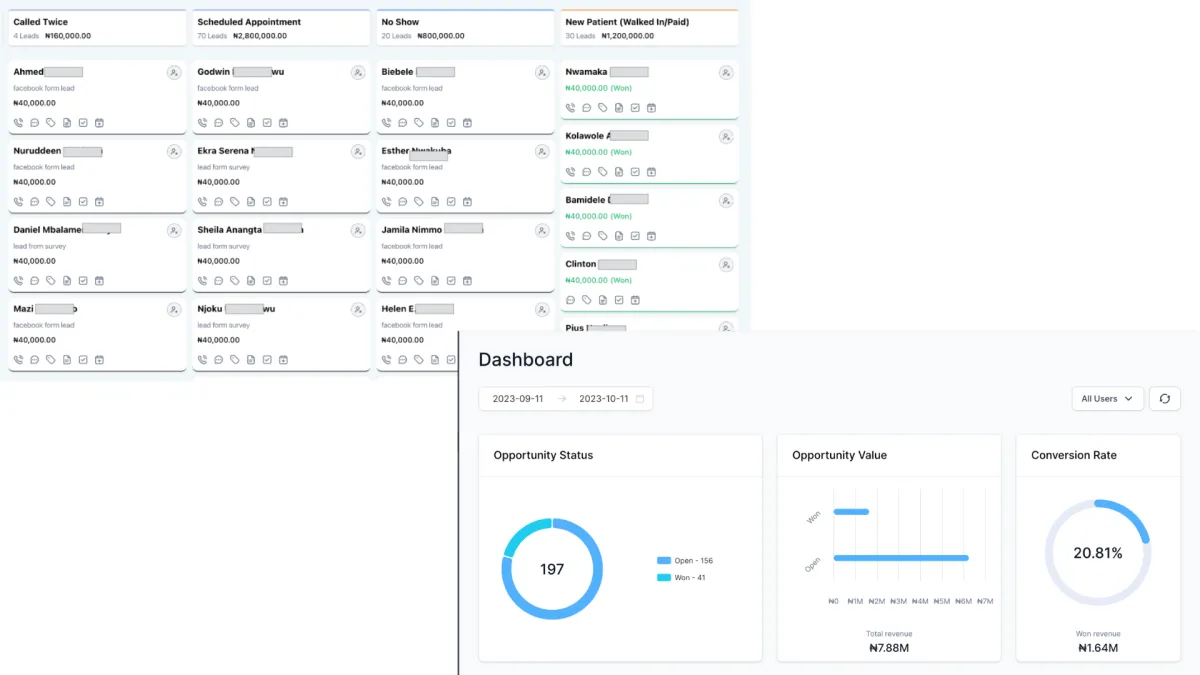
Task: Open the Jamila Nimmo lead card
Action: click(x=465, y=255)
